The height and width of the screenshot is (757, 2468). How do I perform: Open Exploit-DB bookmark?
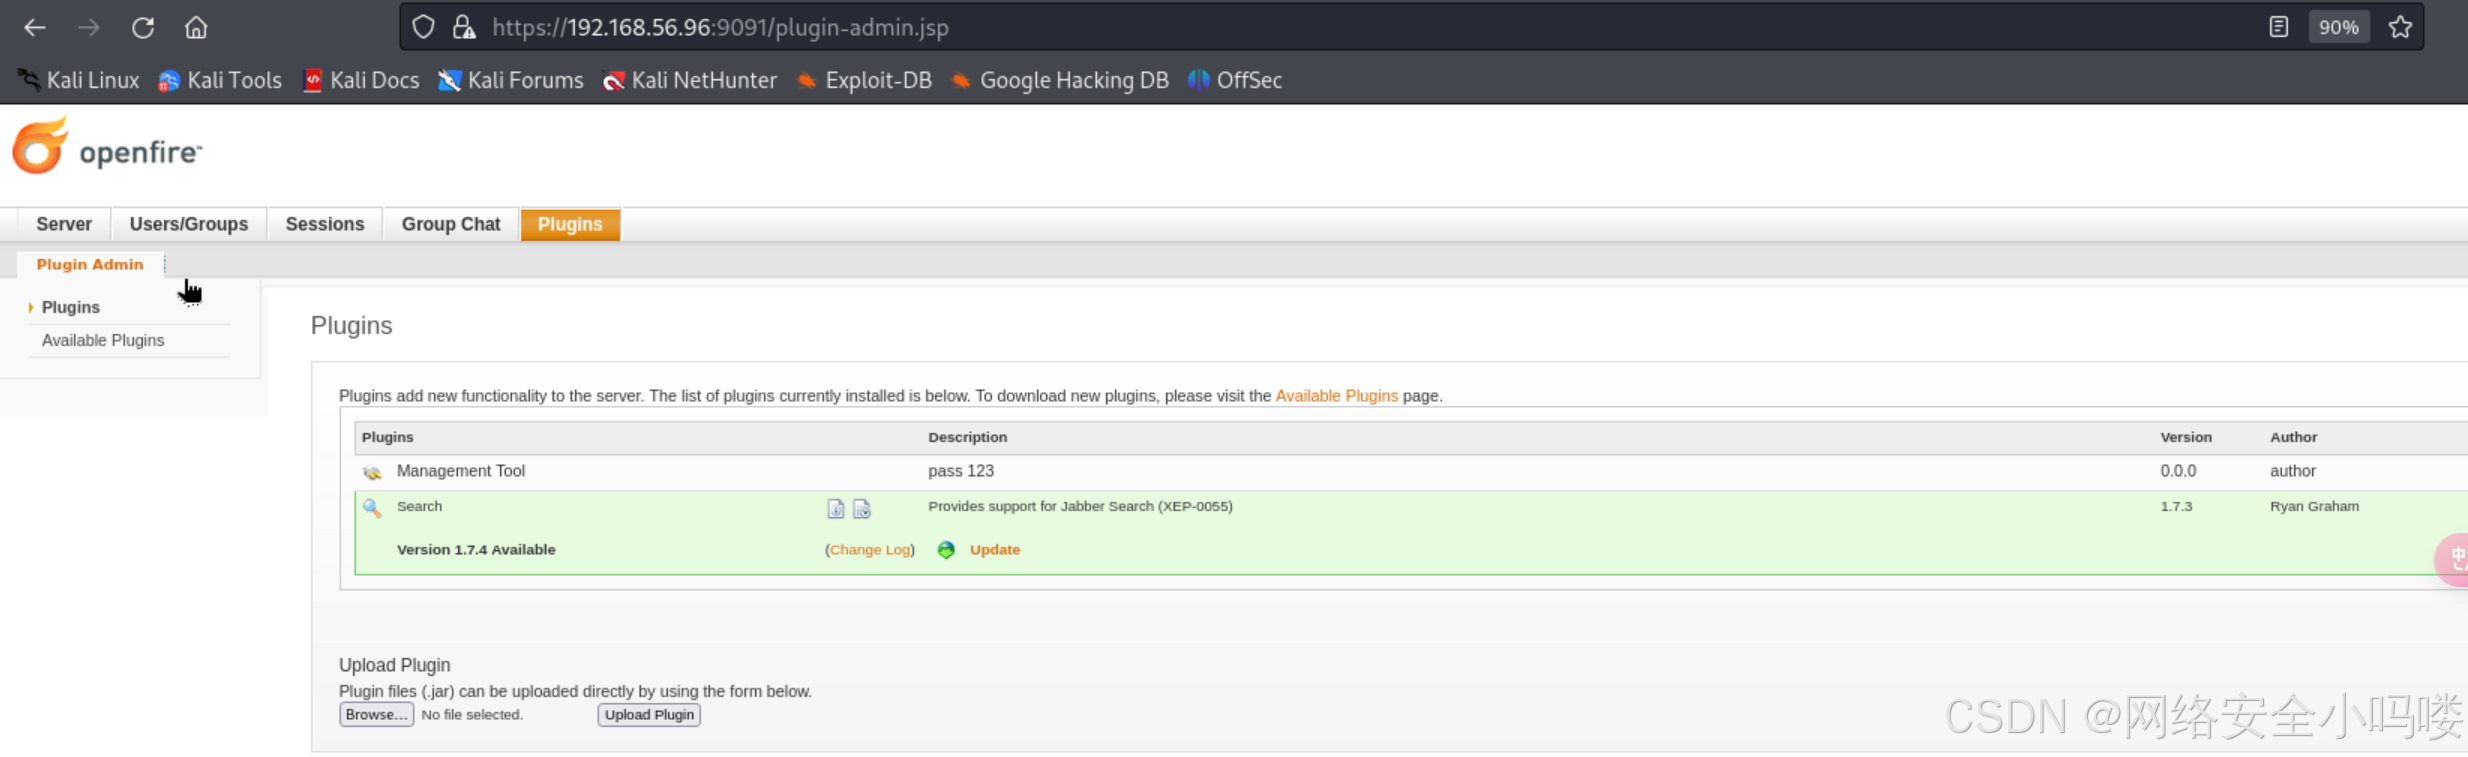coord(864,80)
